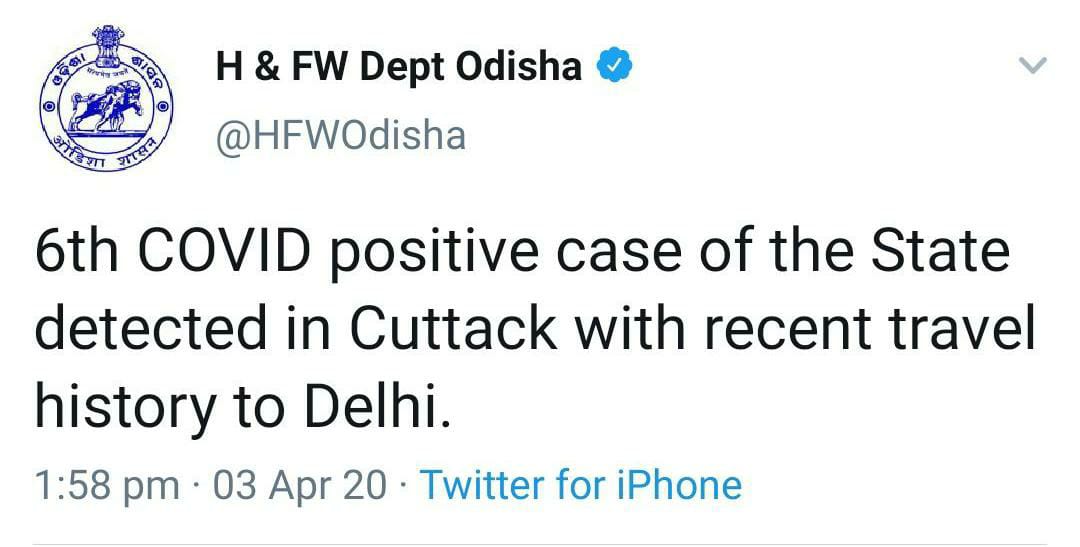
Task: Click the Twitter for iPhone source link
Action: pyautogui.click(x=581, y=485)
